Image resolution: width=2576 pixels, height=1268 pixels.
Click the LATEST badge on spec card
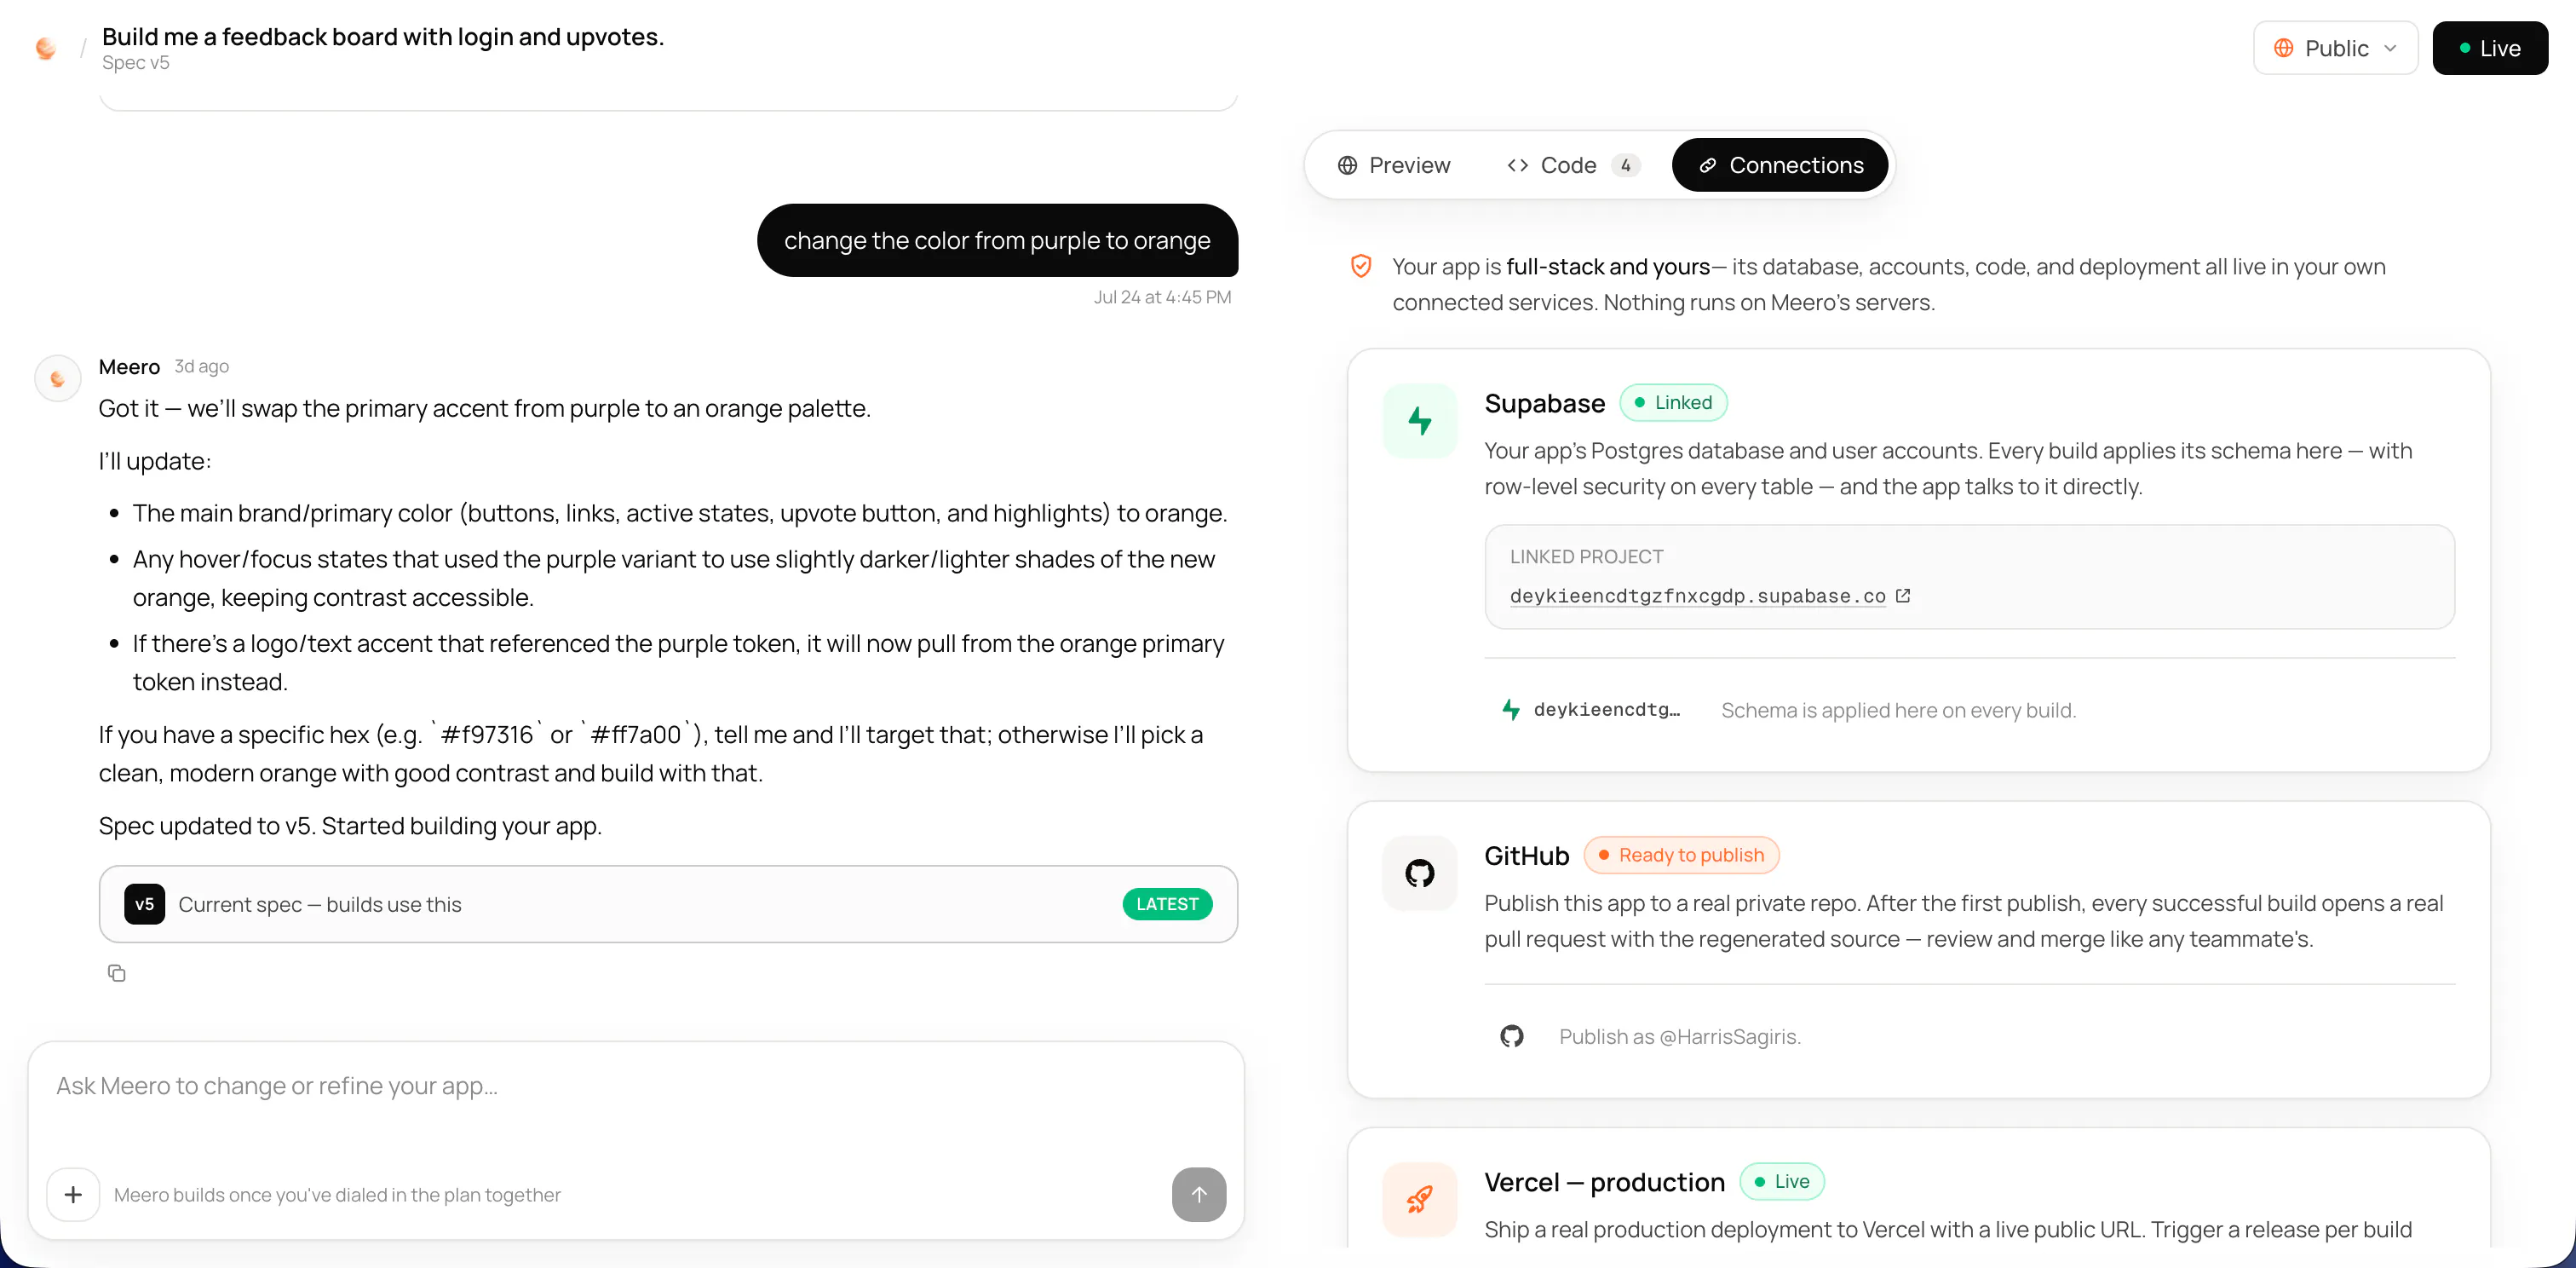(x=1167, y=904)
